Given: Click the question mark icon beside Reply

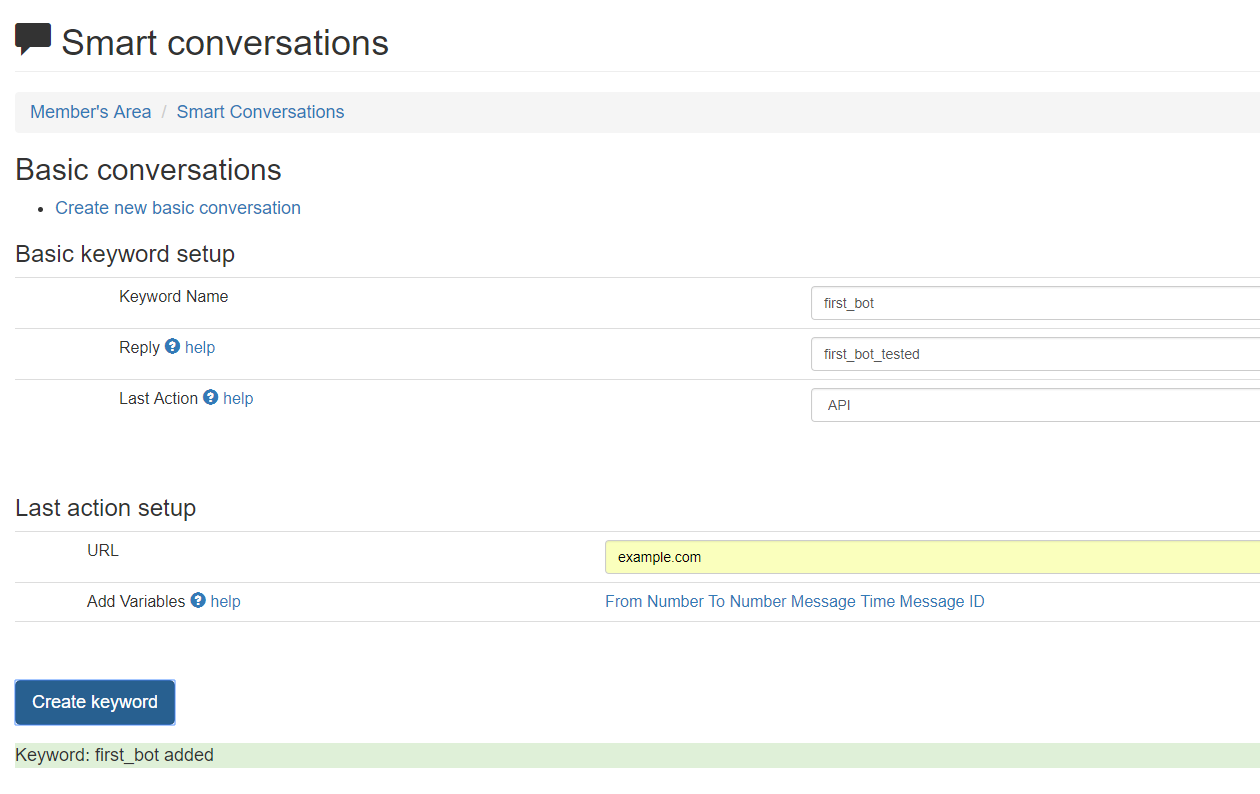Looking at the screenshot, I should coord(172,346).
